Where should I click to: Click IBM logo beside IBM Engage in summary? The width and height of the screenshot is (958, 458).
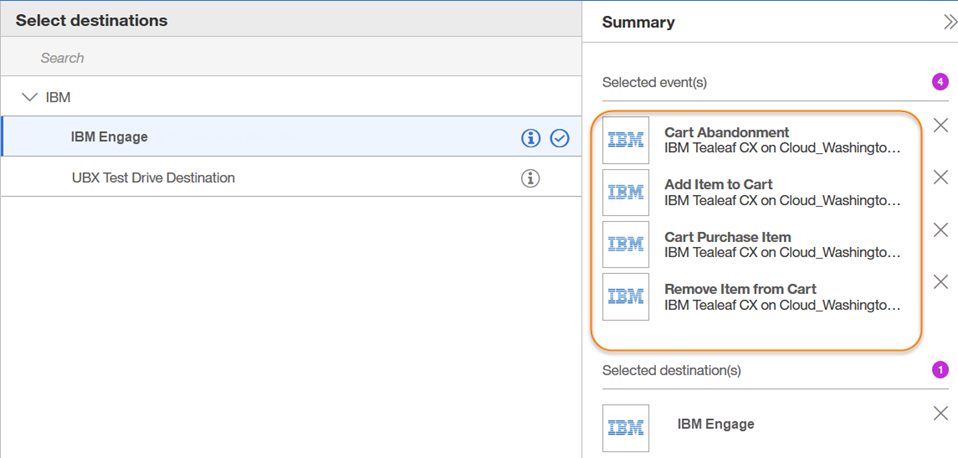(626, 428)
